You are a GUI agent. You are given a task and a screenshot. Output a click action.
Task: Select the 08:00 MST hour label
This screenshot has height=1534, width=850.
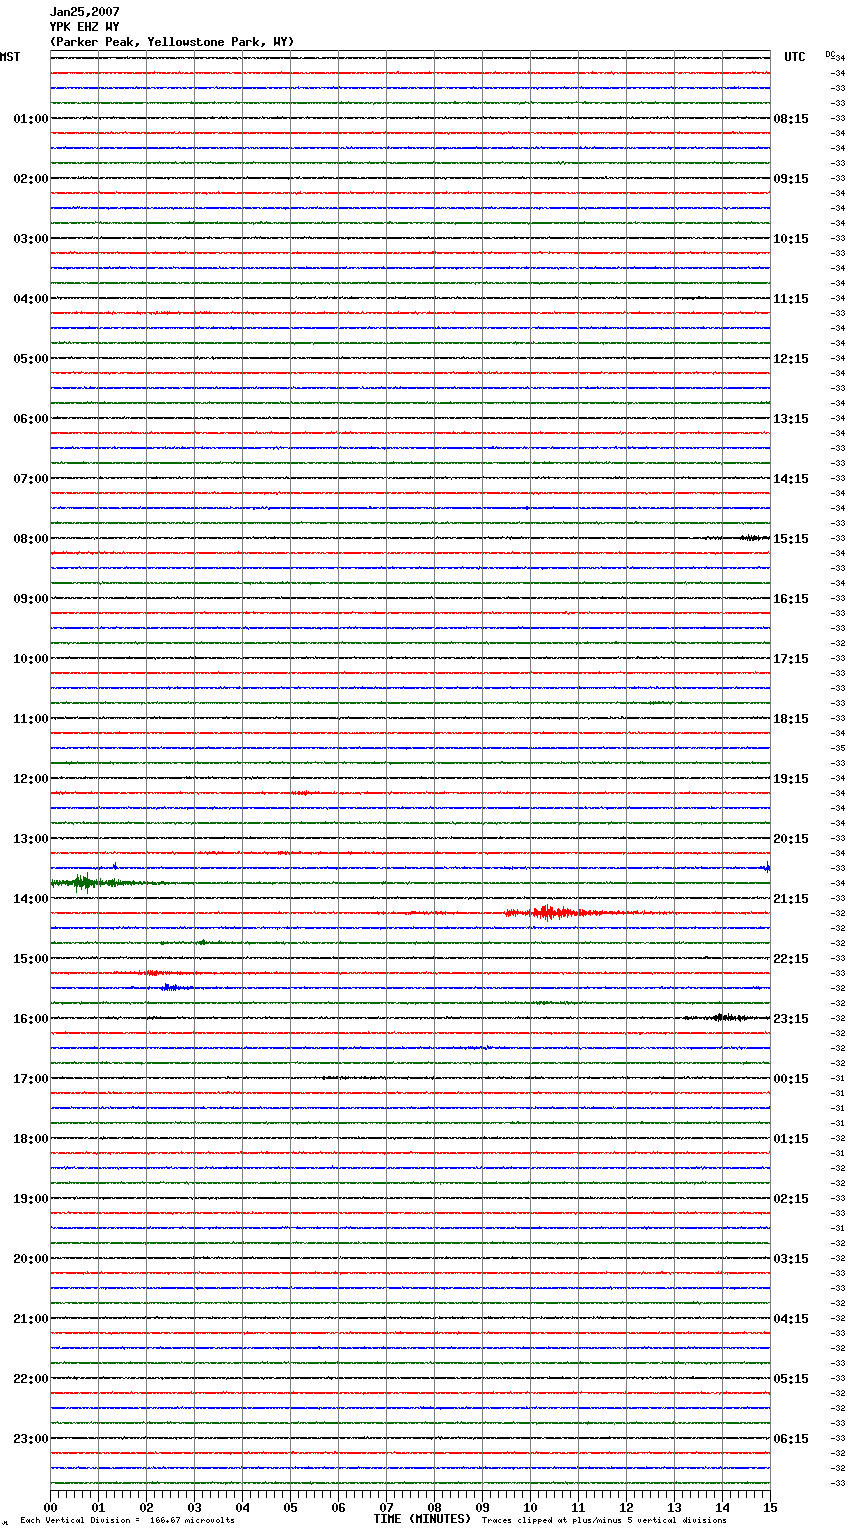click(x=30, y=539)
